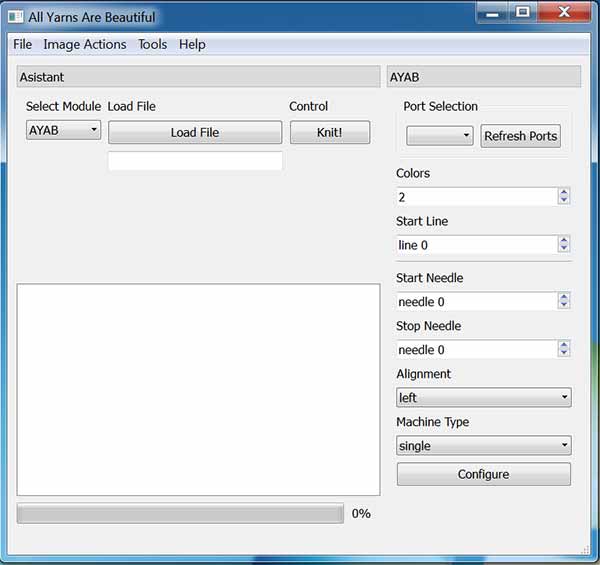Decrease Start Needle with the down arrow

[x=564, y=304]
